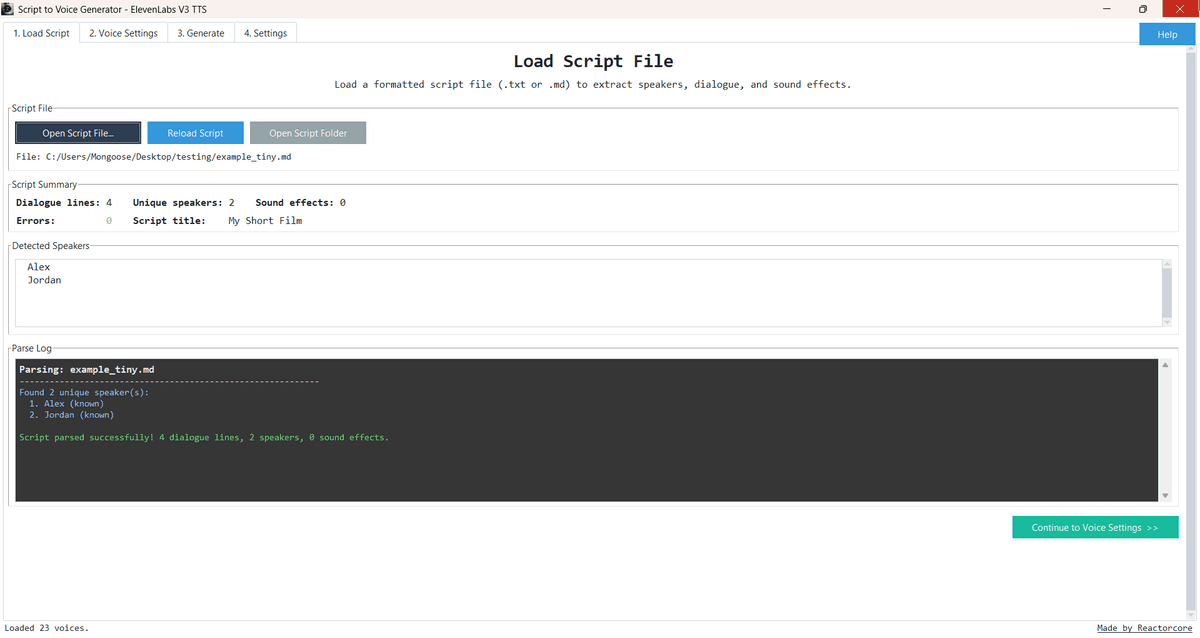
Task: Select Alex in Detected Speakers list
Action: coord(39,267)
